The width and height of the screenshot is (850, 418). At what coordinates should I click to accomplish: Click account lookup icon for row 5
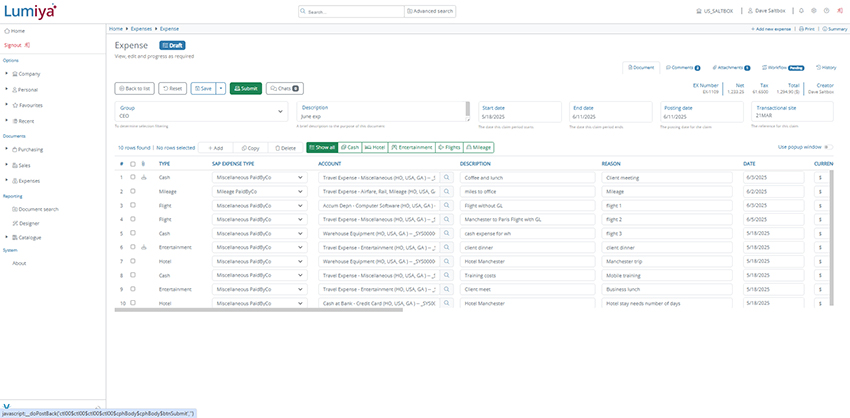447,233
